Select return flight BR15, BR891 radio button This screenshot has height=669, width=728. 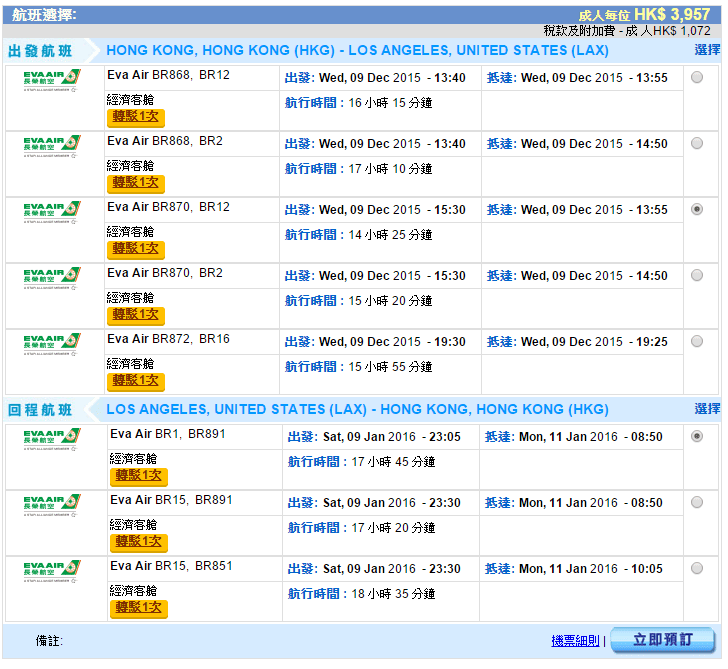tap(696, 503)
